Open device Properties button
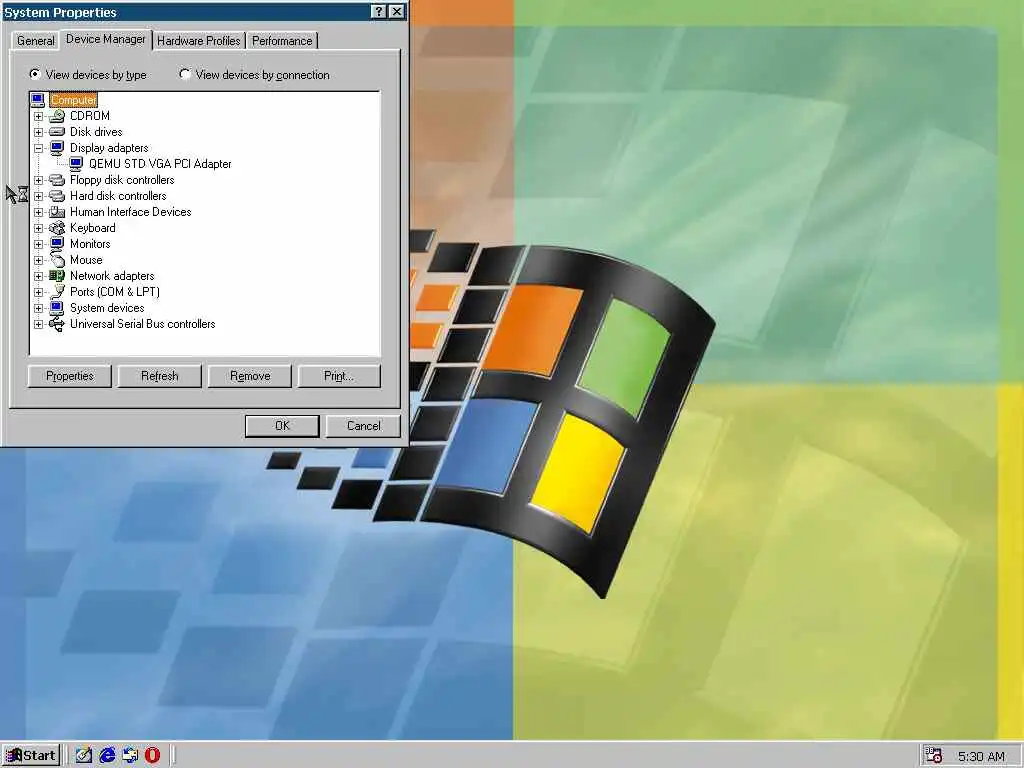The height and width of the screenshot is (768, 1024). [70, 376]
